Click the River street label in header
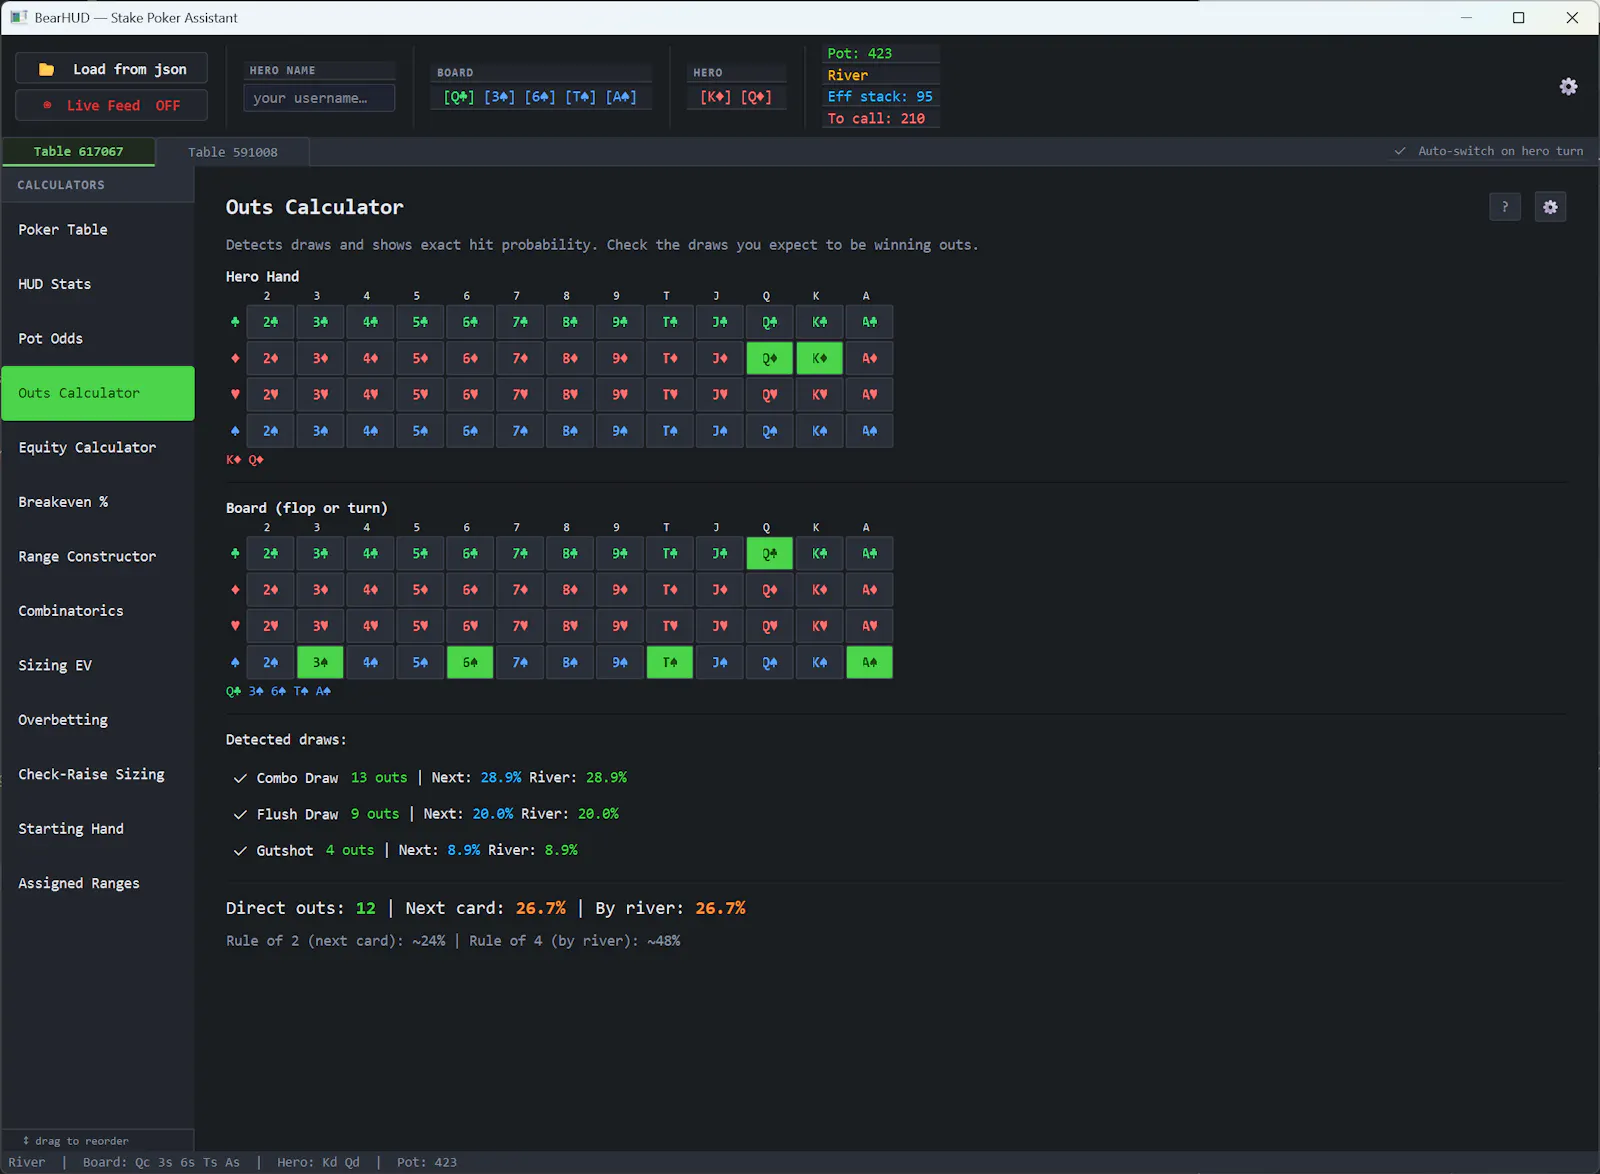The image size is (1600, 1174). [847, 75]
